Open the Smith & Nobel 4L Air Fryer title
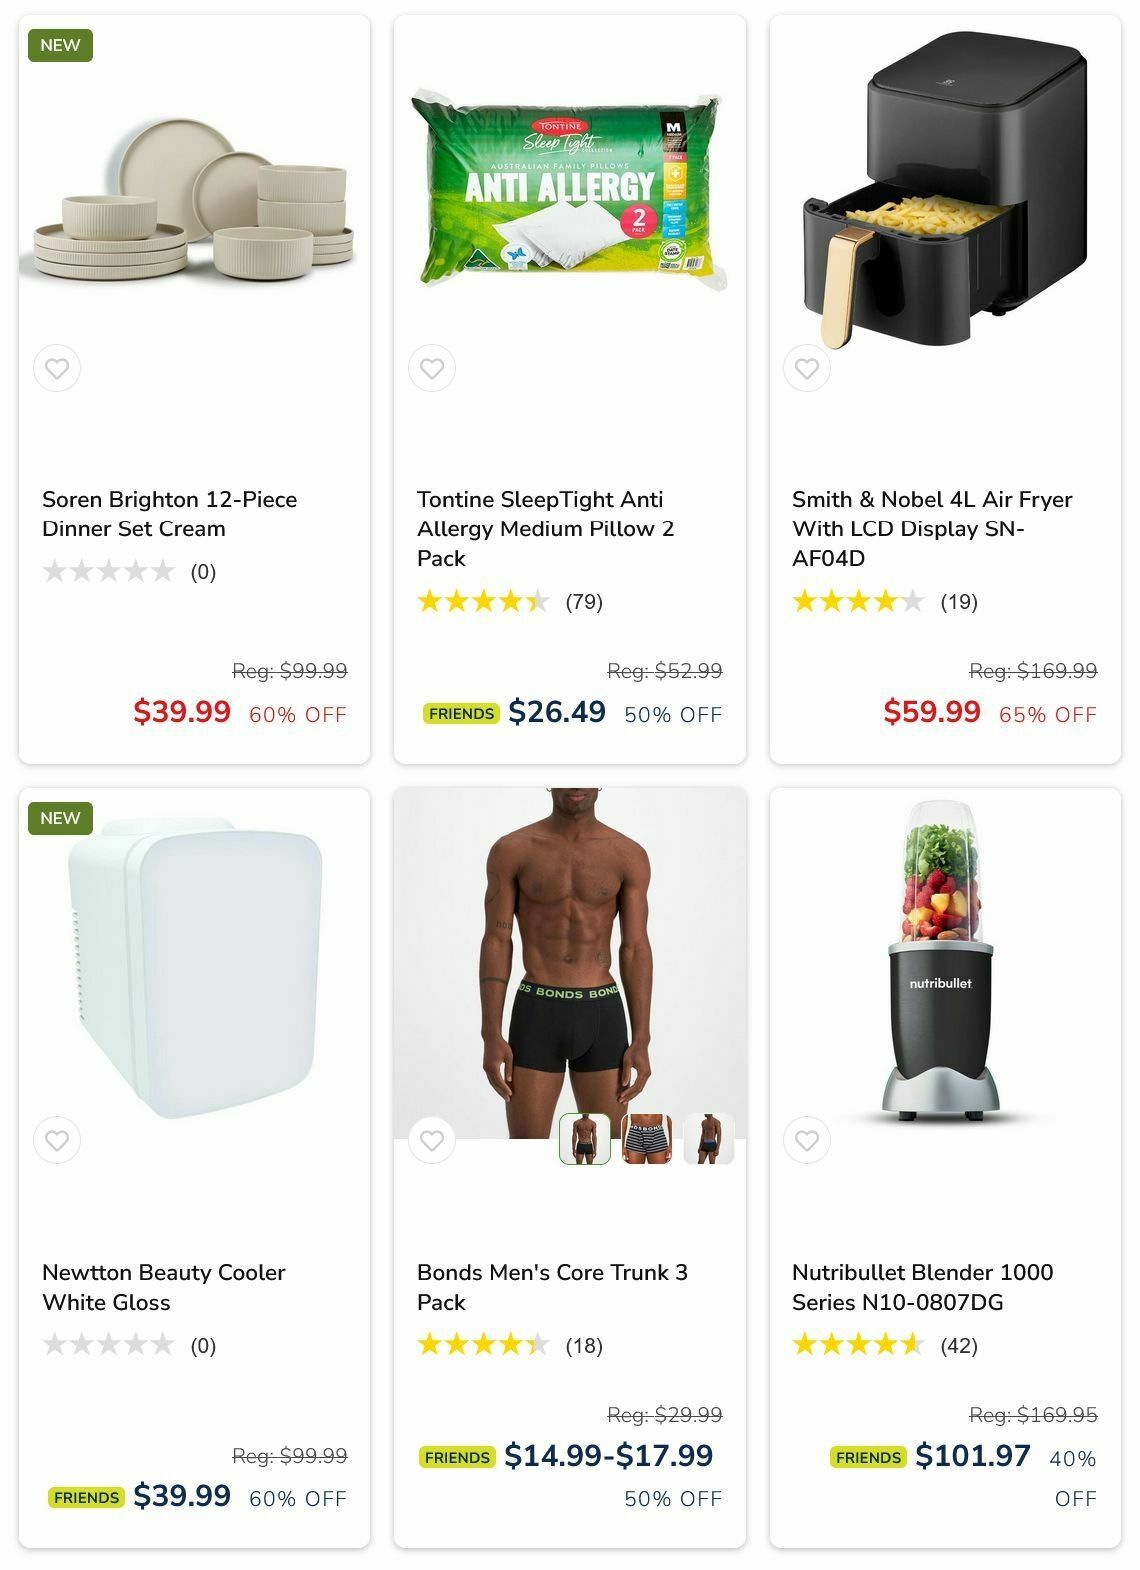 click(932, 528)
